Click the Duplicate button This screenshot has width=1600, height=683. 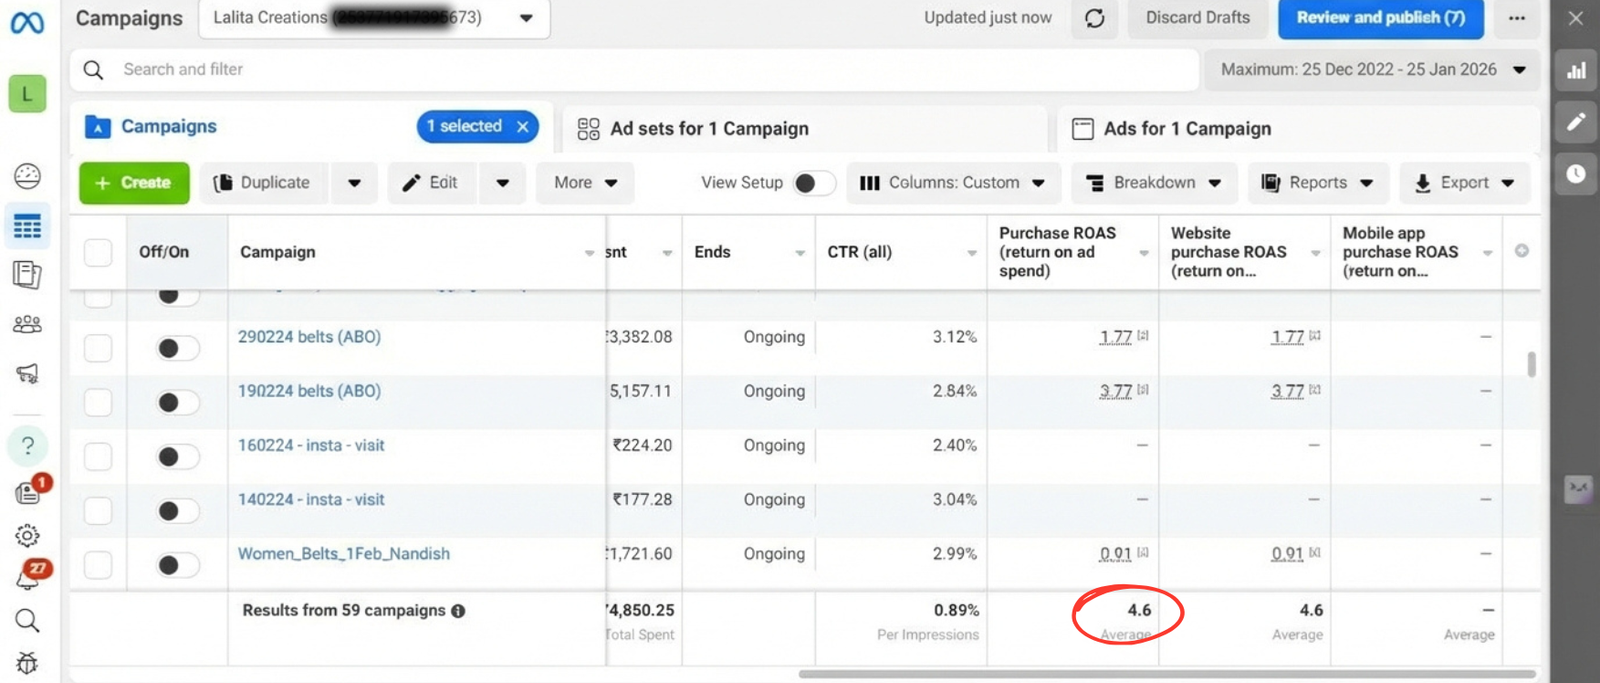(x=264, y=183)
